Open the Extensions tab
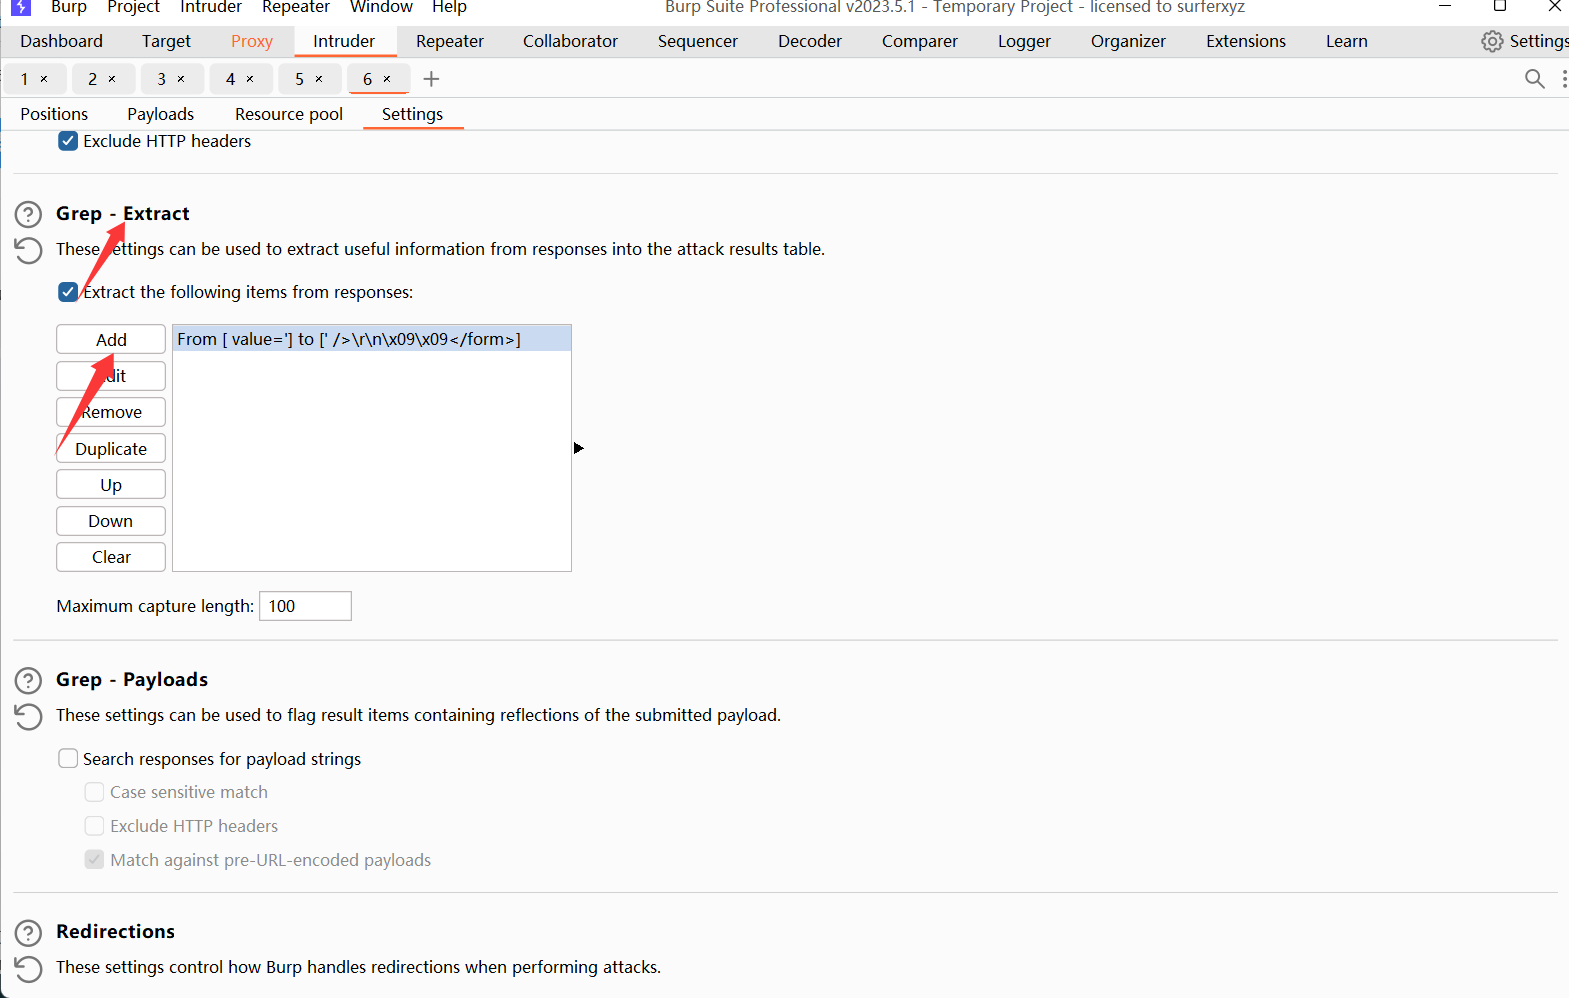 click(x=1246, y=41)
